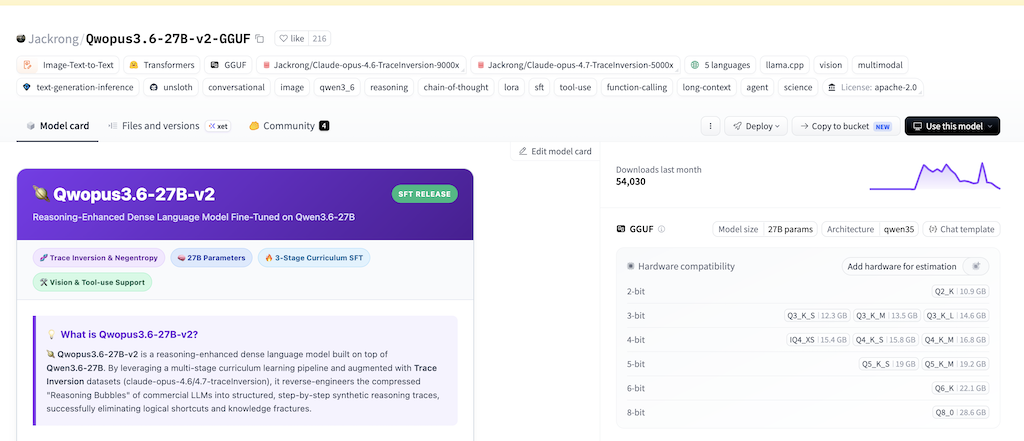Viewport: 1024px width, 441px height.
Task: Select the Q3_K_L 14.6 GB quantization
Action: [956, 316]
